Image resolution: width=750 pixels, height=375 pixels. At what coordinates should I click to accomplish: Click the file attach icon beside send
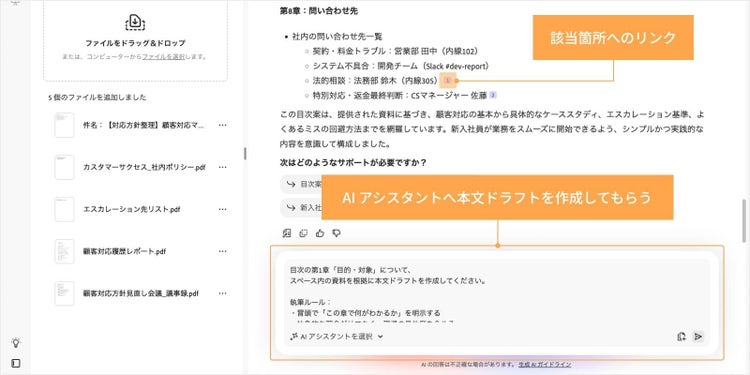pyautogui.click(x=682, y=337)
